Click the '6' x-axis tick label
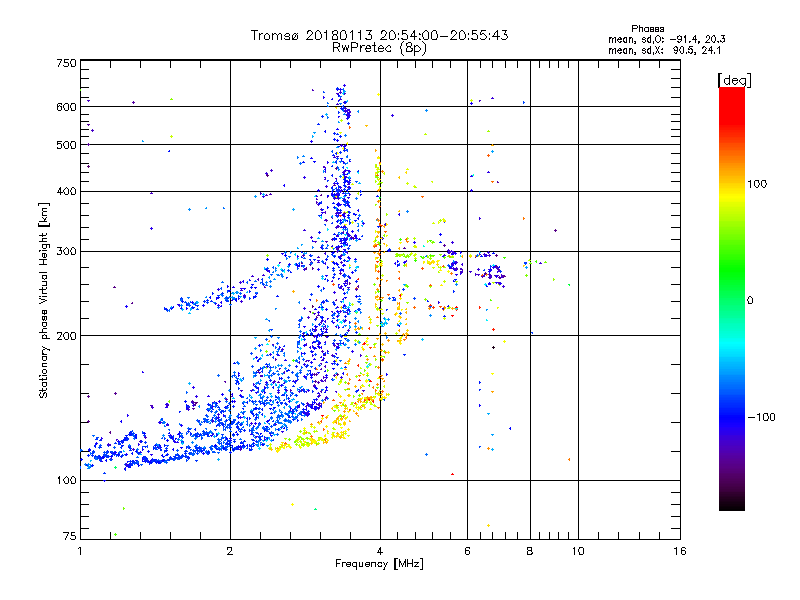800x600 pixels. click(467, 551)
